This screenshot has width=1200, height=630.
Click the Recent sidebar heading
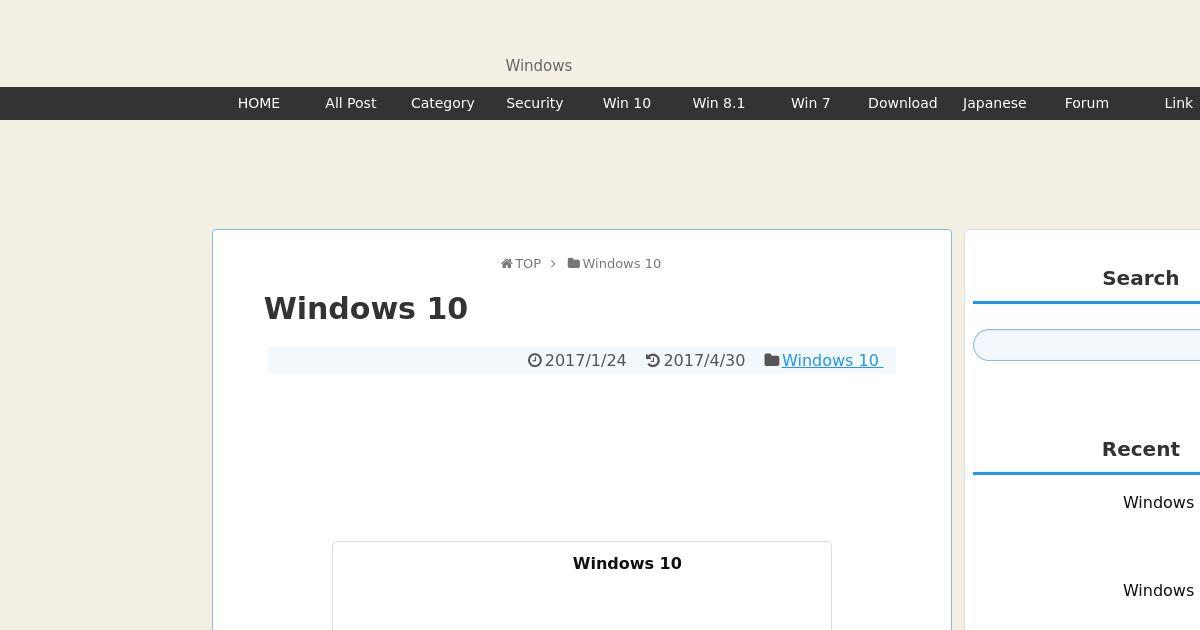[1140, 449]
